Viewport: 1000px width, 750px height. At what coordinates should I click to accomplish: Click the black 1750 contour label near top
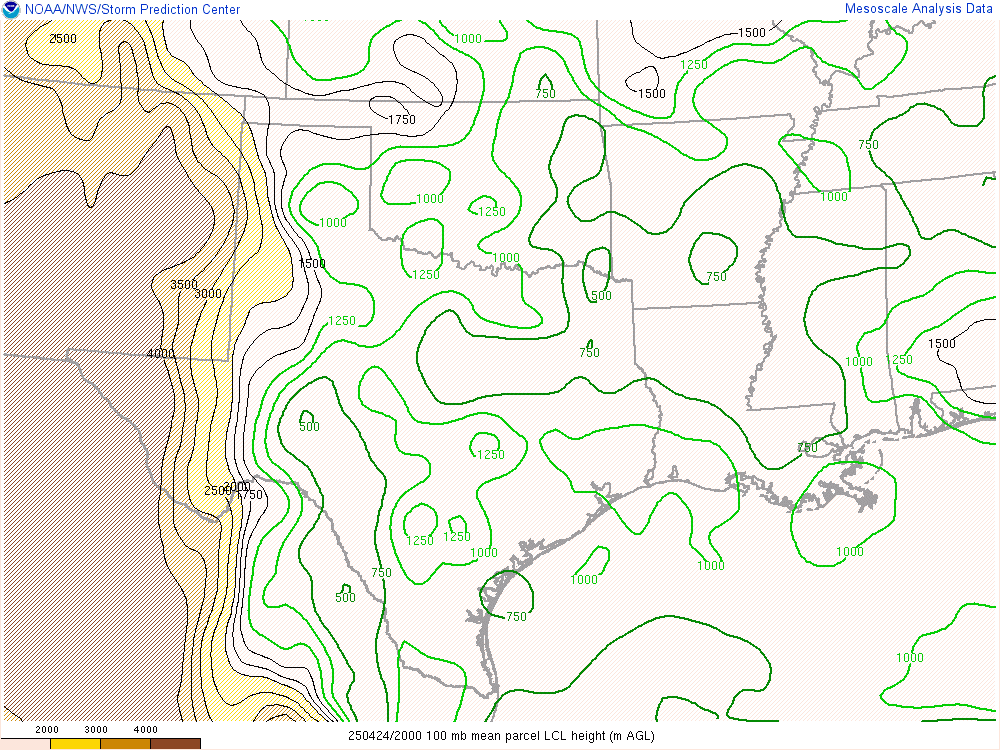point(401,120)
